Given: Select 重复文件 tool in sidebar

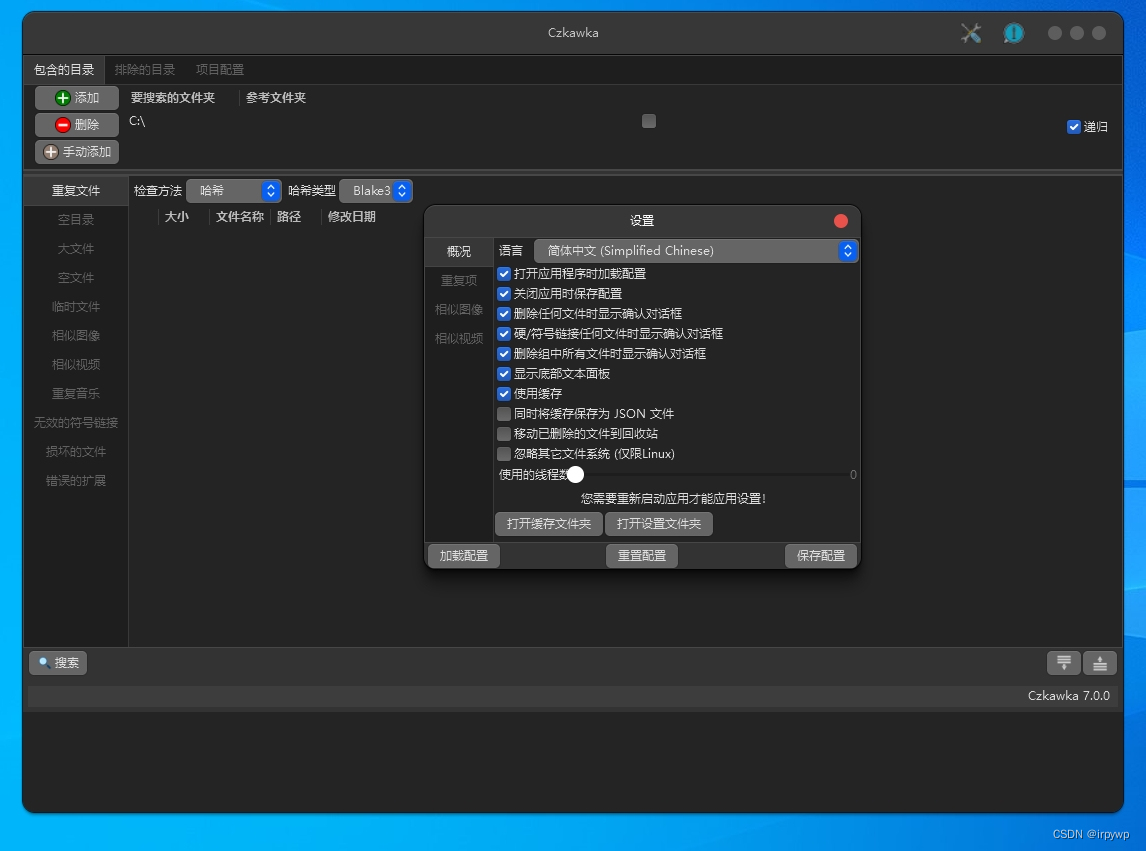Looking at the screenshot, I should click(76, 191).
